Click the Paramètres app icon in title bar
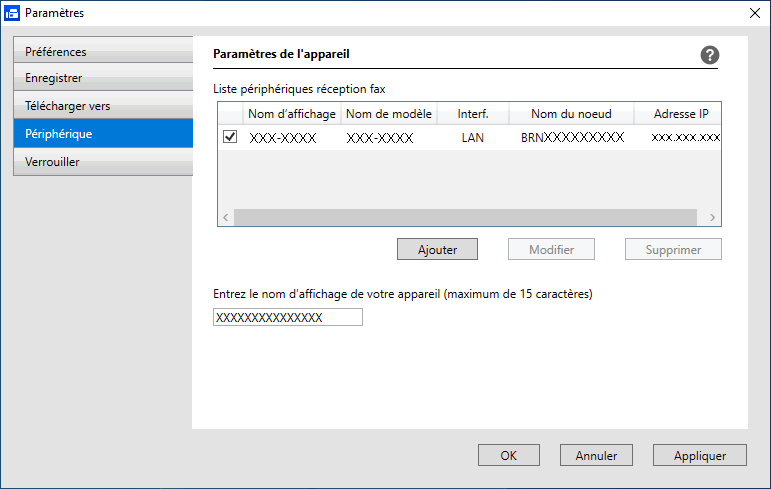The image size is (771, 489). pos(12,13)
